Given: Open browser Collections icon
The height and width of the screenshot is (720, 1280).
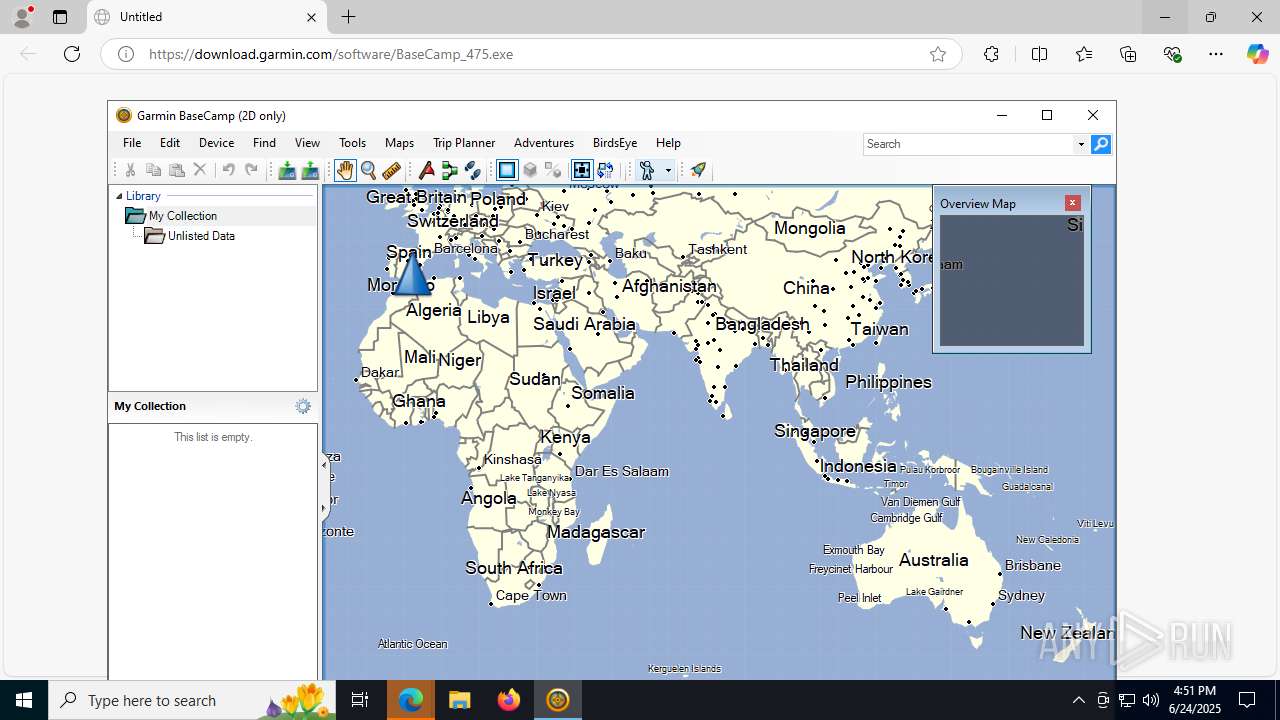Looking at the screenshot, I should tap(1128, 54).
